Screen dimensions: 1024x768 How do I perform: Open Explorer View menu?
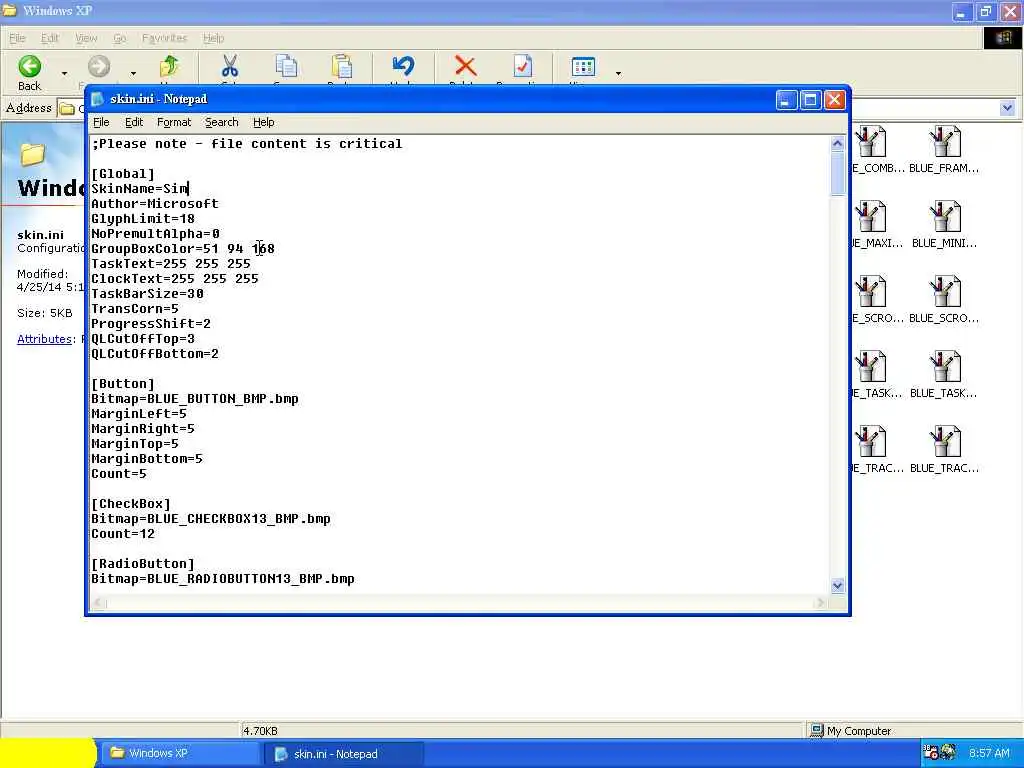(86, 38)
